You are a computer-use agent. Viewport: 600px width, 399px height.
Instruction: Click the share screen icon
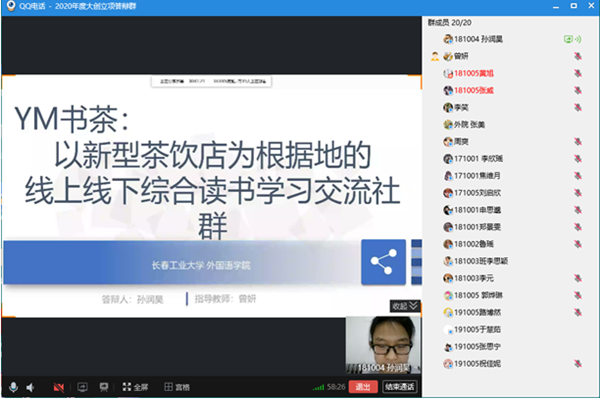click(x=82, y=387)
